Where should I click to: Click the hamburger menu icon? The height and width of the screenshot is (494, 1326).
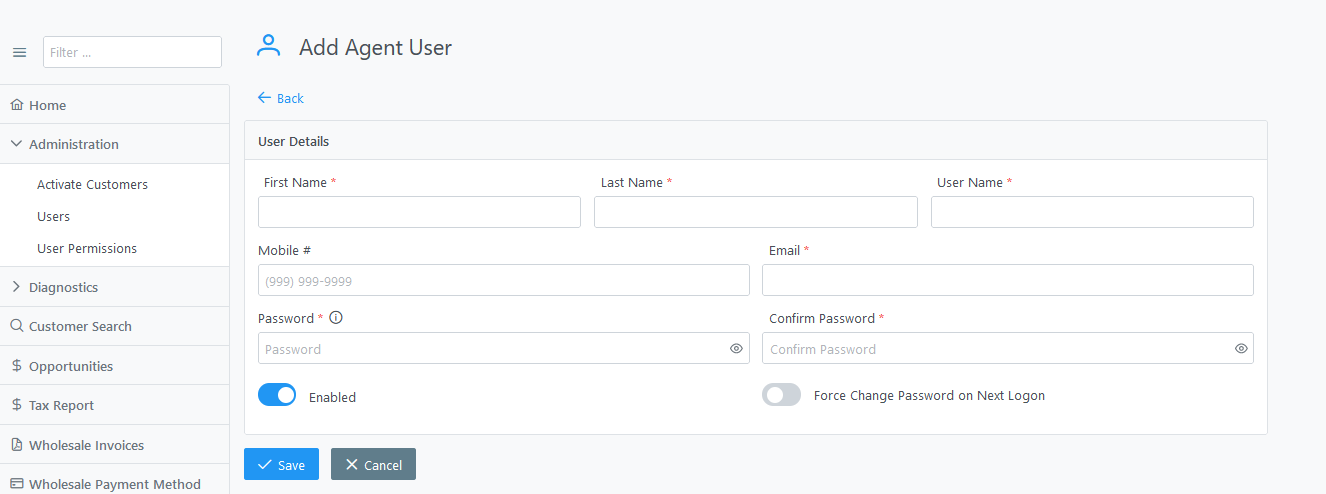point(19,53)
